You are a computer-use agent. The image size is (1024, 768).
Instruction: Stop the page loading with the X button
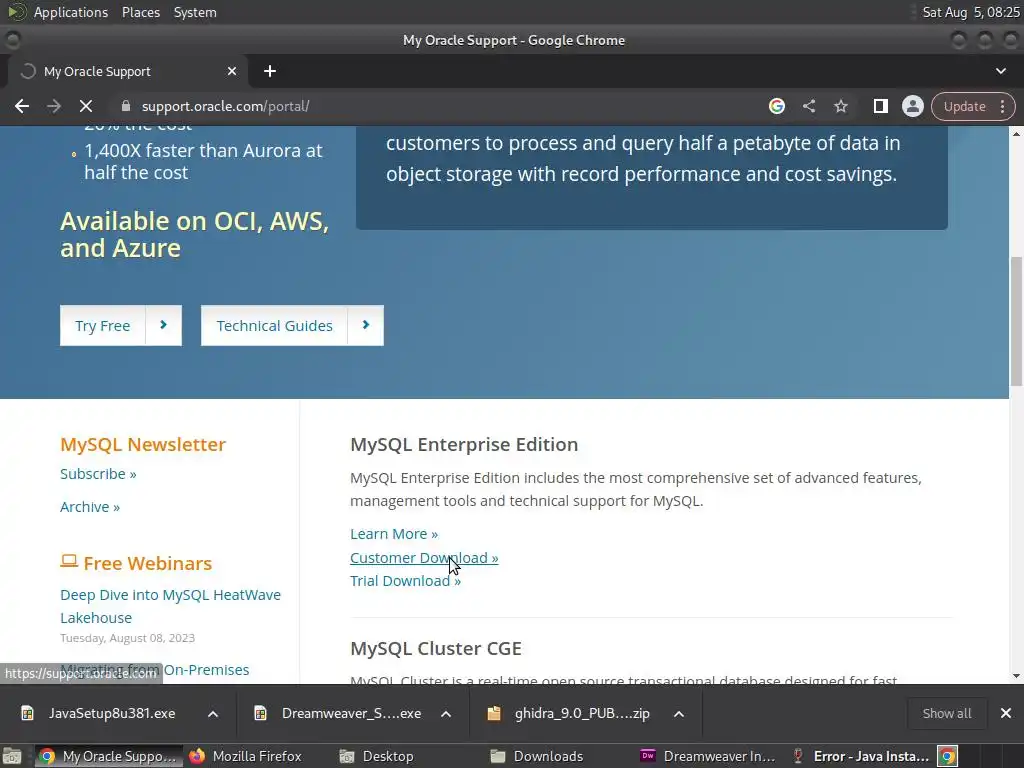point(86,106)
